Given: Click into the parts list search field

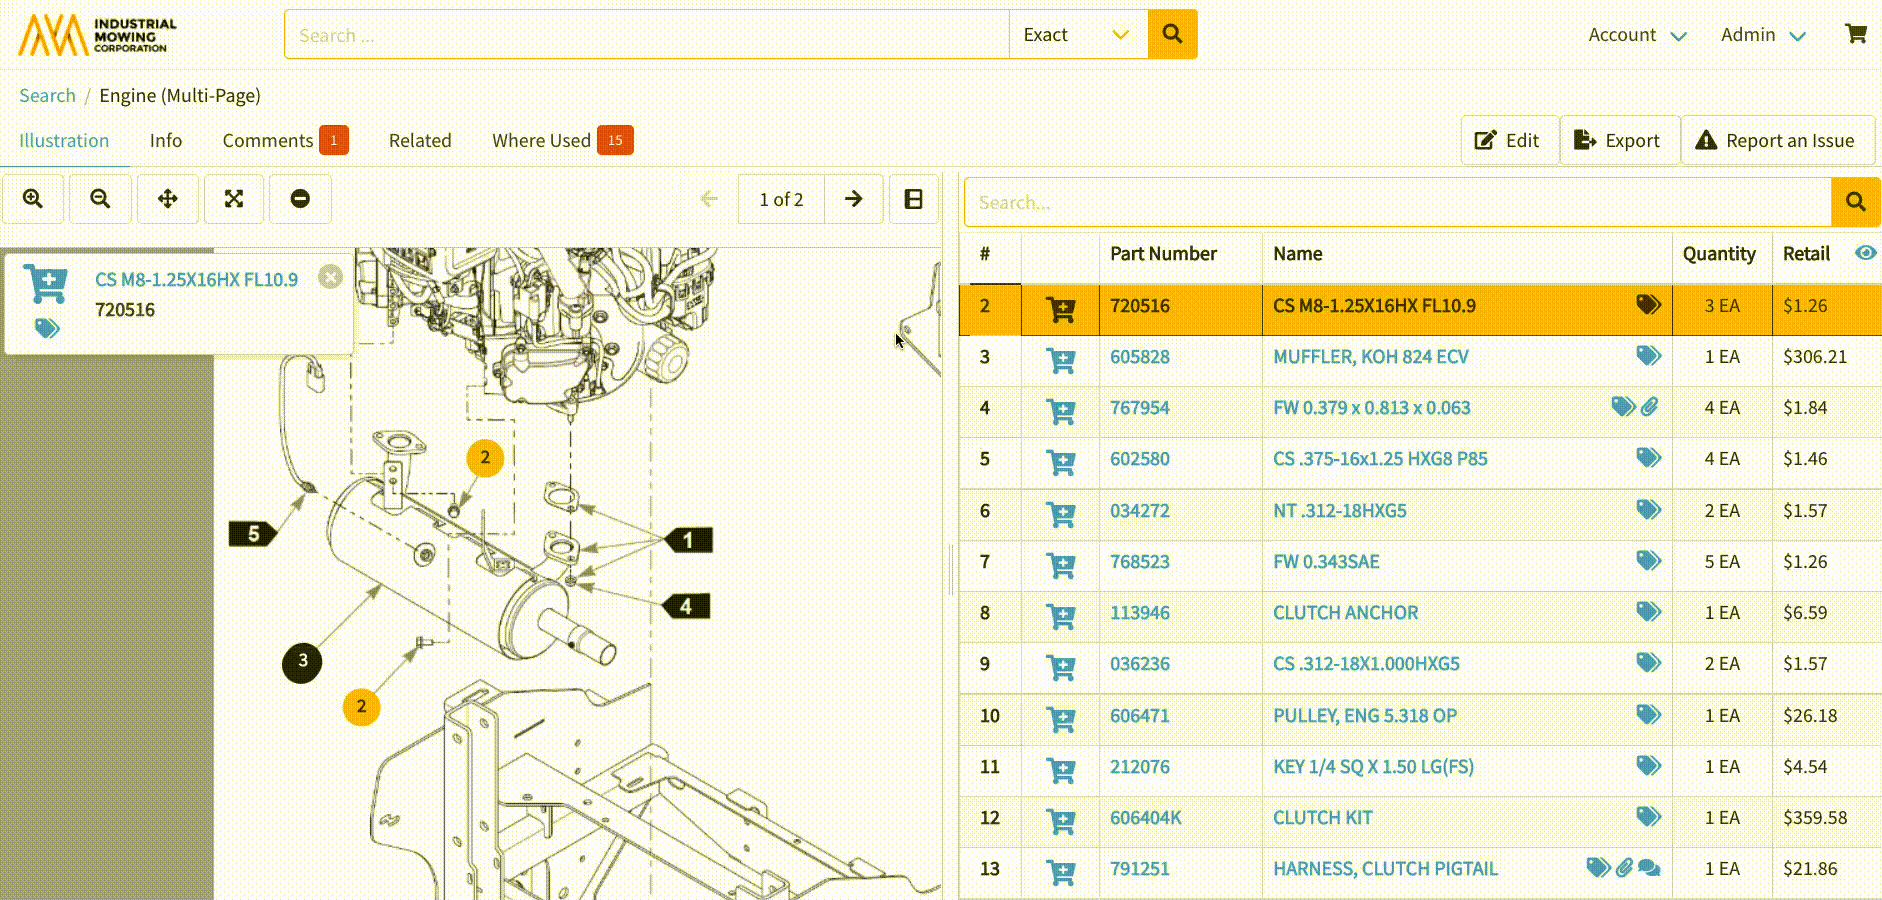Looking at the screenshot, I should pos(1397,203).
